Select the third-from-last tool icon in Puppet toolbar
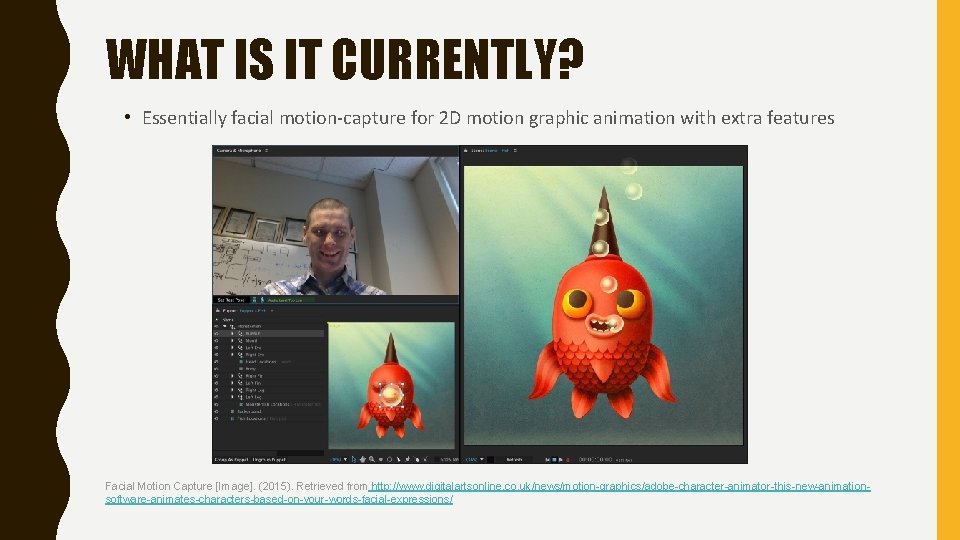 408,459
